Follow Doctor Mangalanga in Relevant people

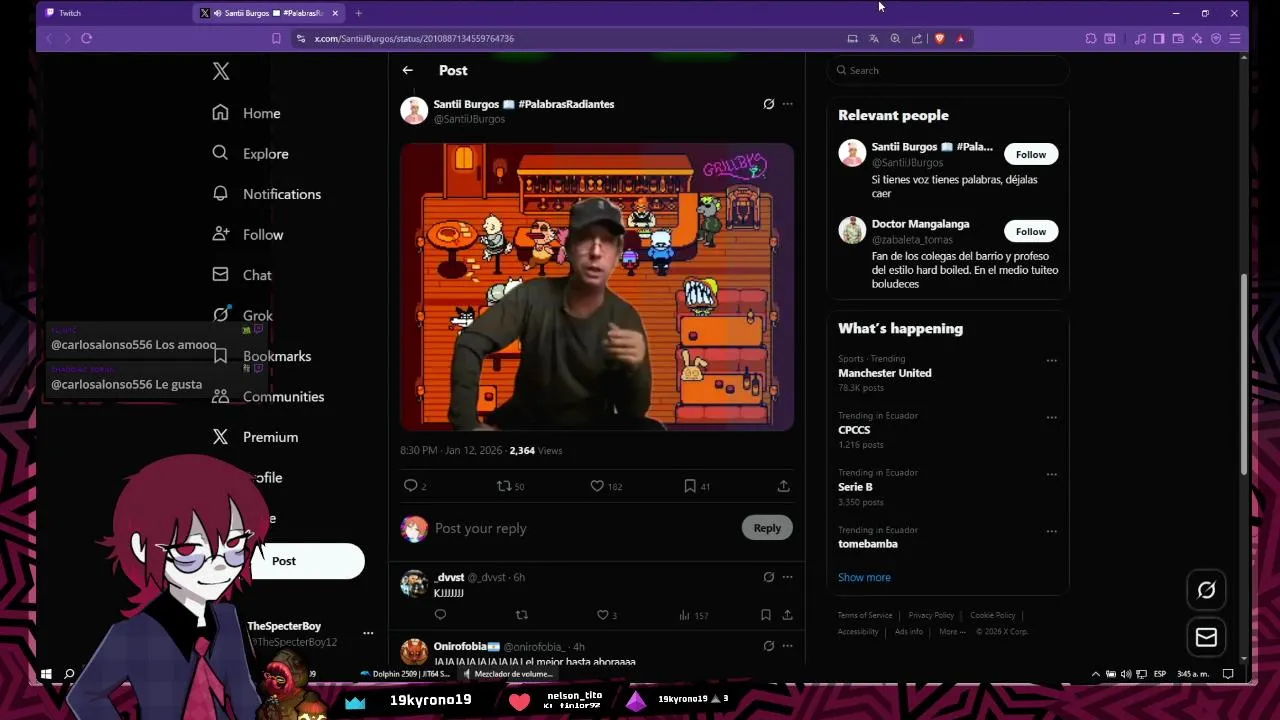click(1031, 231)
